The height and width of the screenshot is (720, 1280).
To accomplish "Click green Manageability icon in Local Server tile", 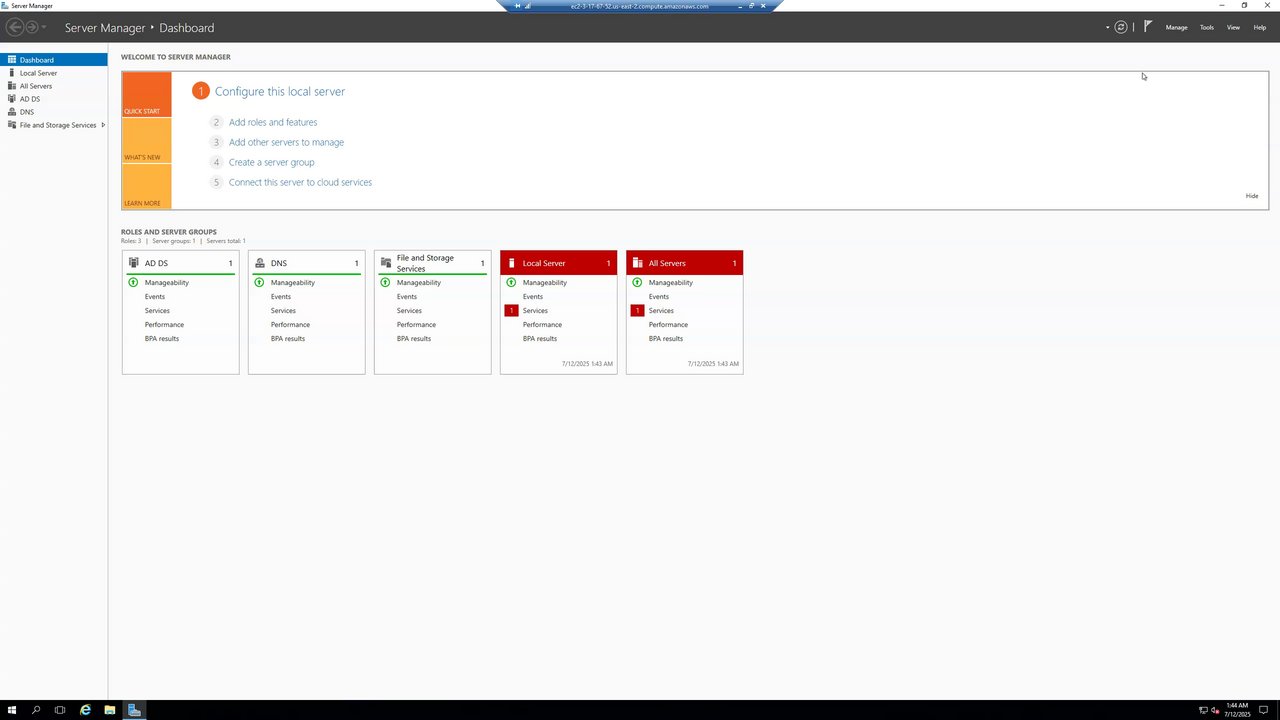I will [x=512, y=283].
